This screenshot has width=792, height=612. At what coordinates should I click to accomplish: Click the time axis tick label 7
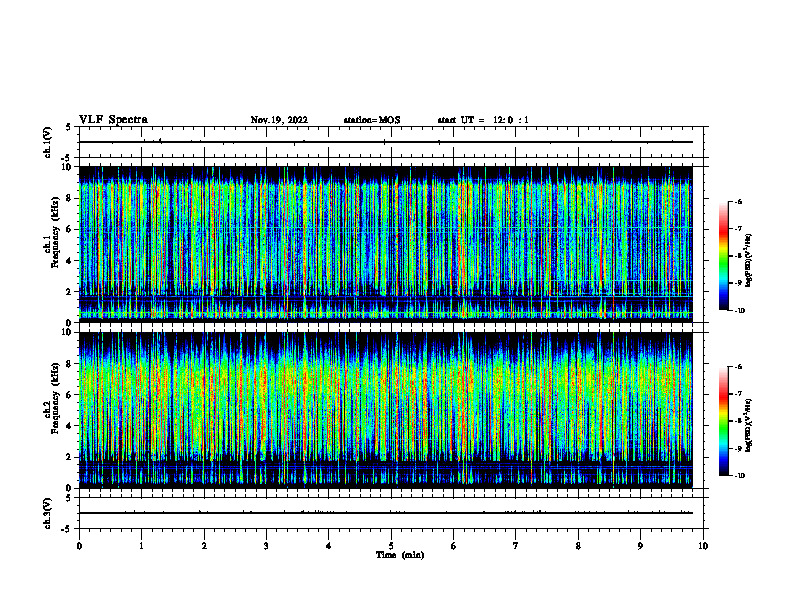click(516, 546)
